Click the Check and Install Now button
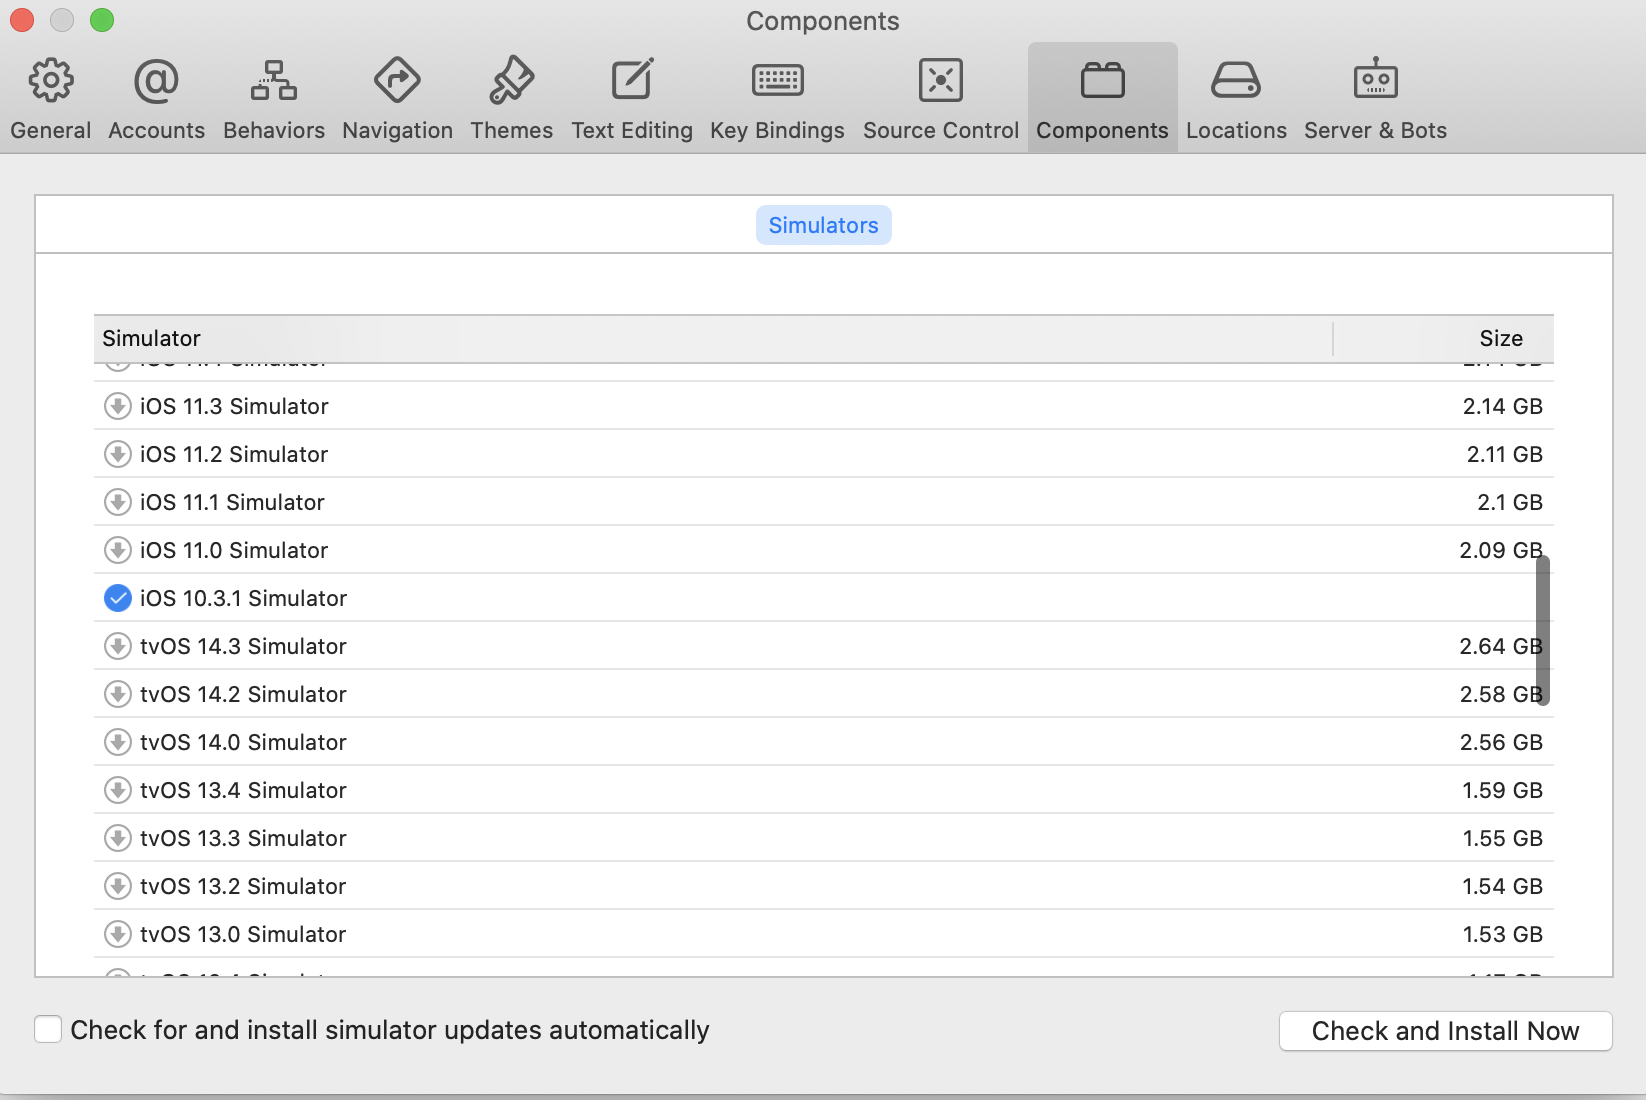 [1445, 1031]
